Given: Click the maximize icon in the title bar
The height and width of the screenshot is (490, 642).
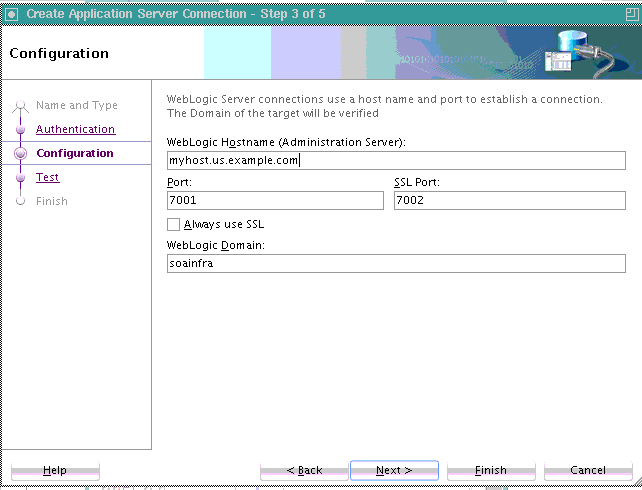Looking at the screenshot, I should click(632, 15).
